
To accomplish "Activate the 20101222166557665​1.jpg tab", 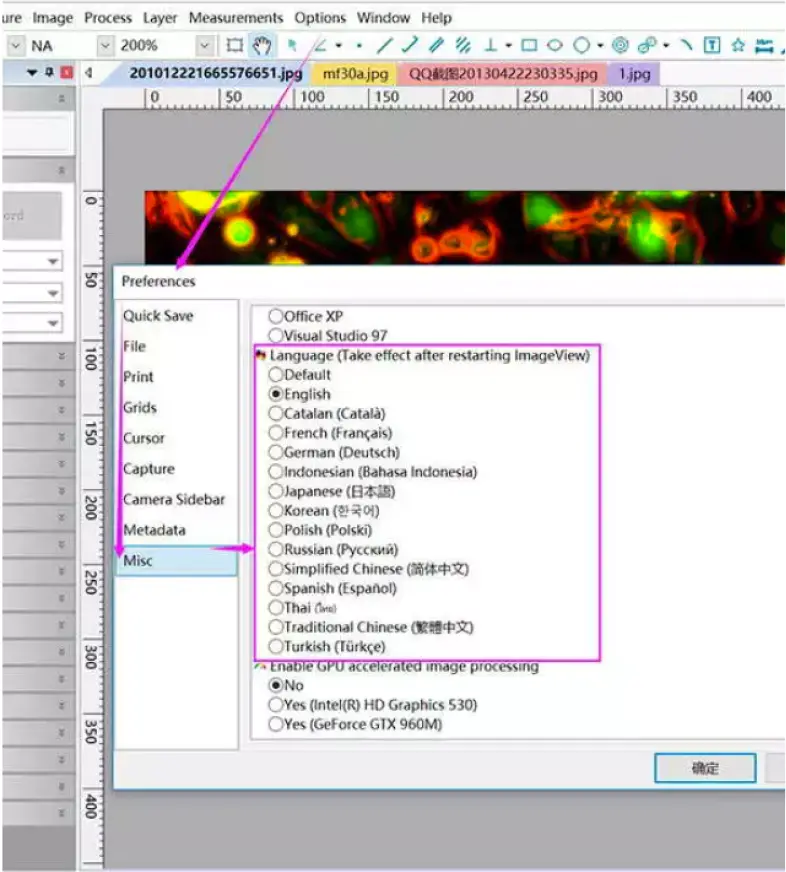I will (x=216, y=74).
